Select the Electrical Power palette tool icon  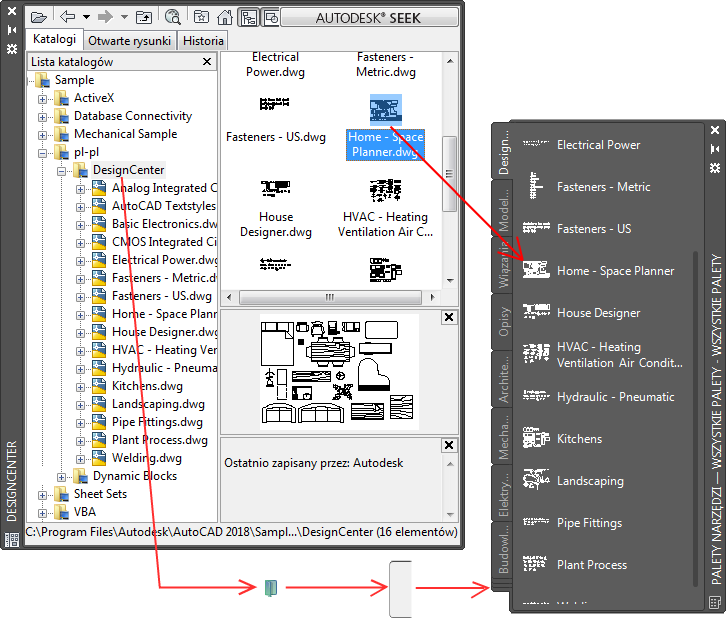click(536, 144)
